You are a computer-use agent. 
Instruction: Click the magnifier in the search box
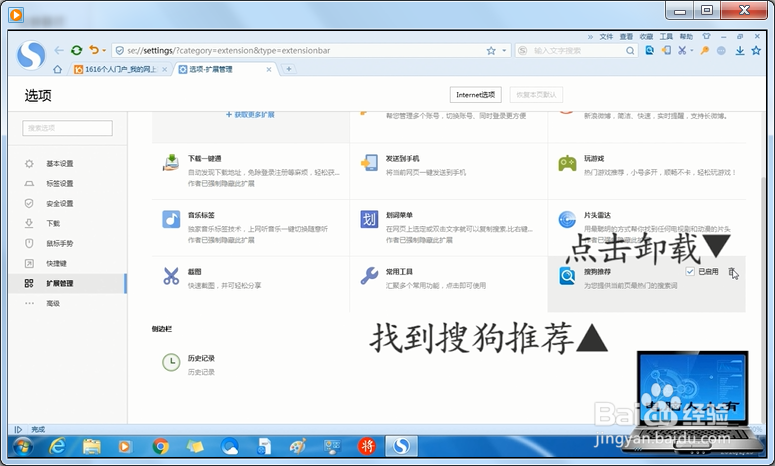[x=630, y=50]
